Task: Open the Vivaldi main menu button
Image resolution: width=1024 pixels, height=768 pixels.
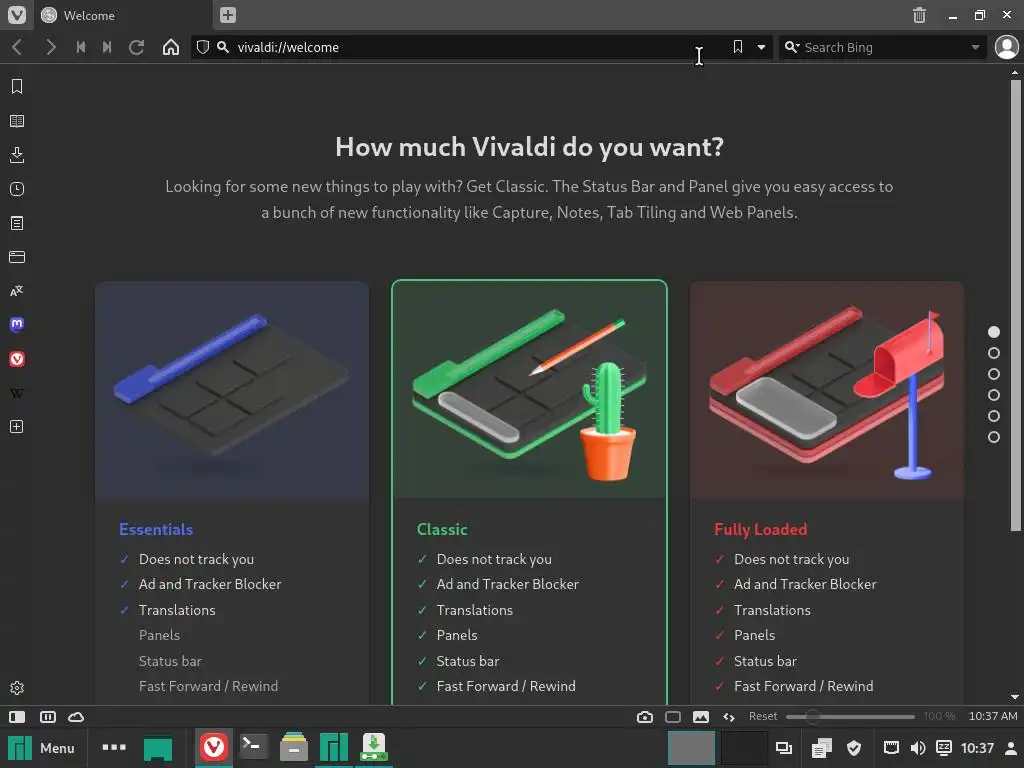Action: tap(16, 14)
